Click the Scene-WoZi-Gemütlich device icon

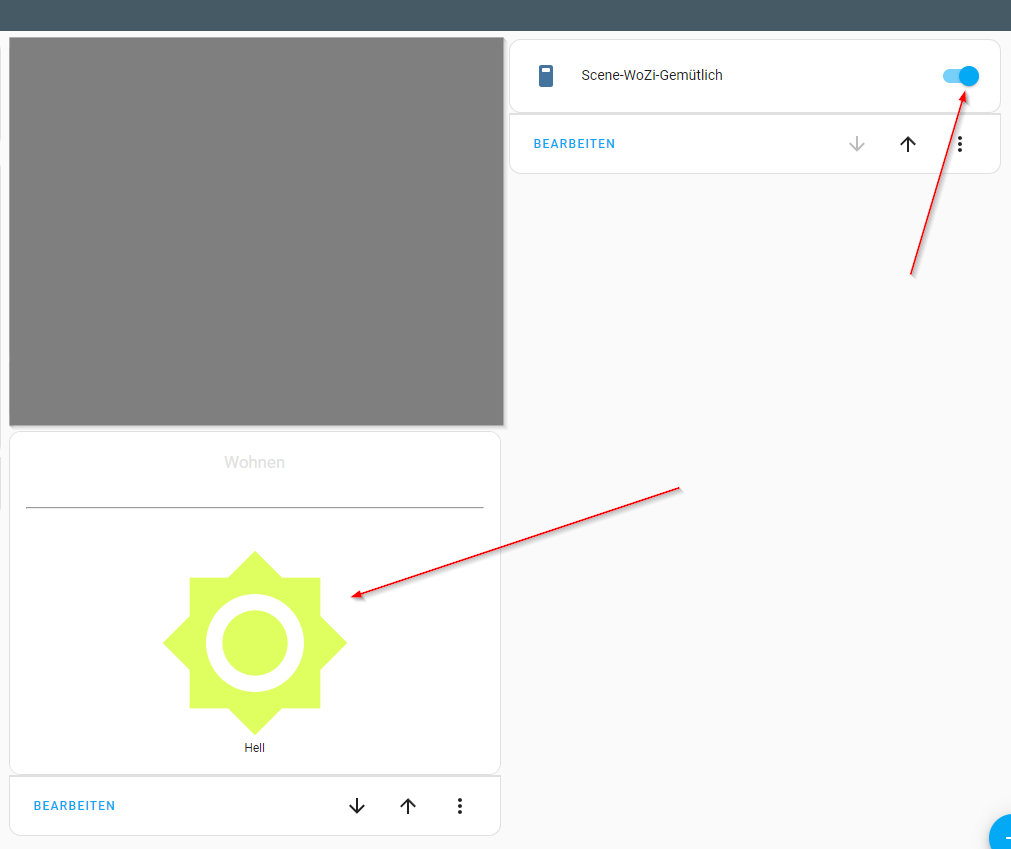click(545, 75)
